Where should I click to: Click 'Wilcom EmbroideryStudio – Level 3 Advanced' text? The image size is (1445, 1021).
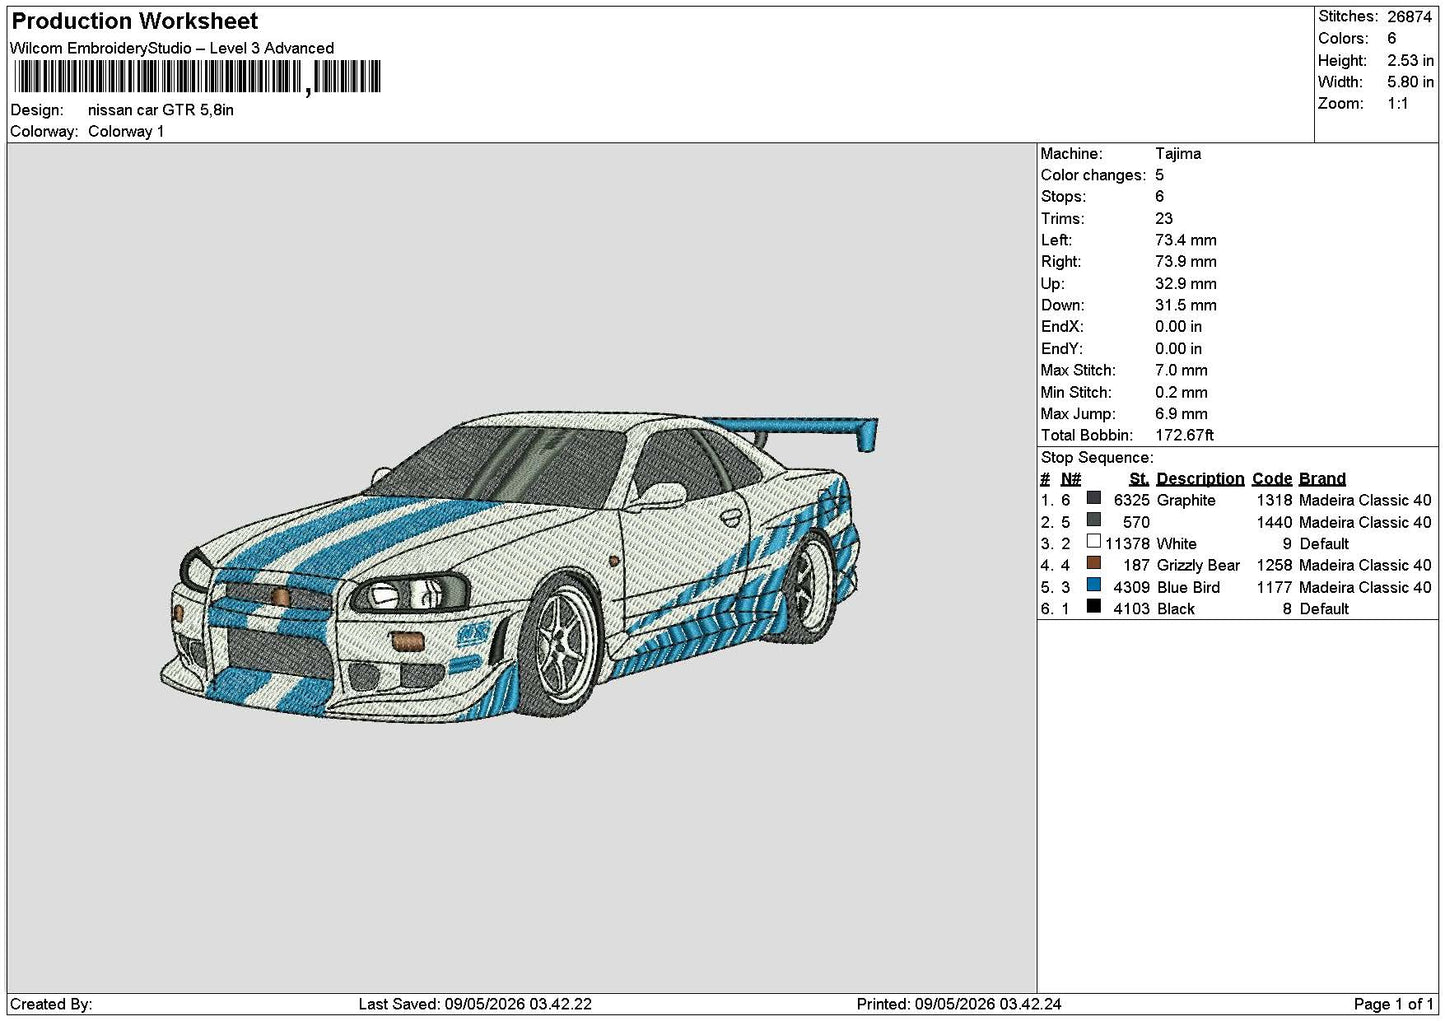[172, 48]
